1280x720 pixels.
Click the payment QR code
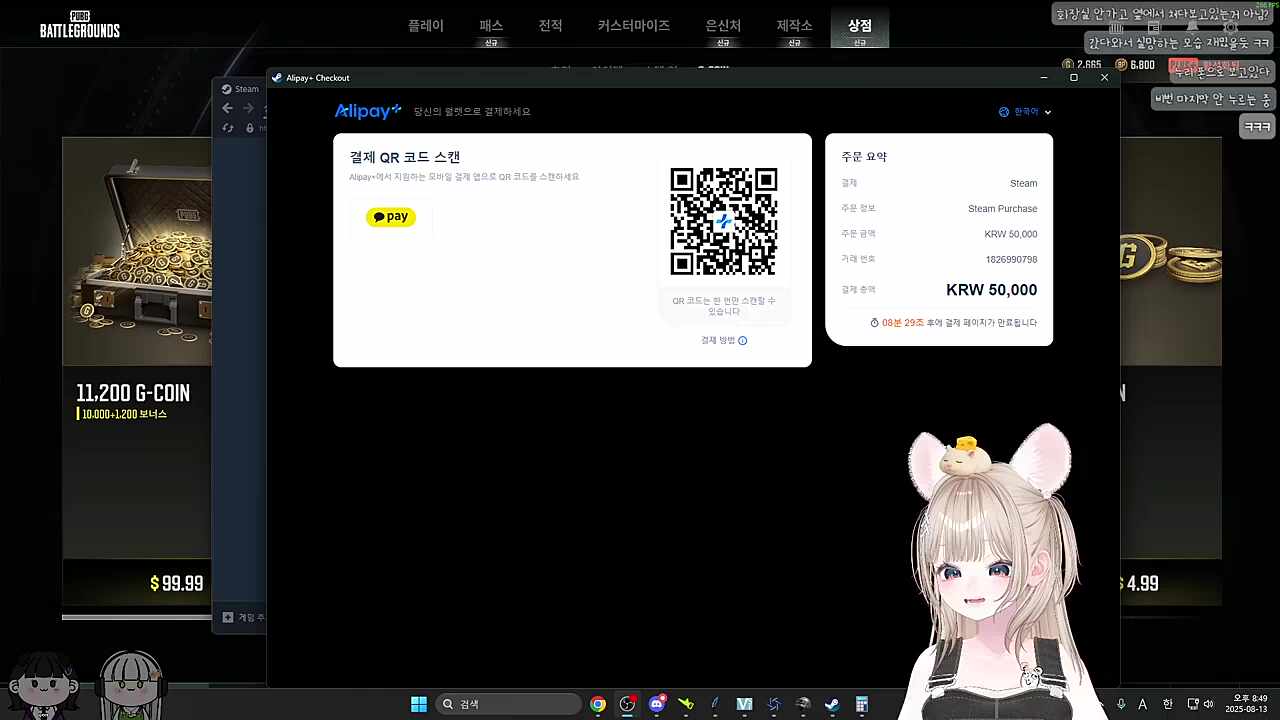tap(724, 221)
